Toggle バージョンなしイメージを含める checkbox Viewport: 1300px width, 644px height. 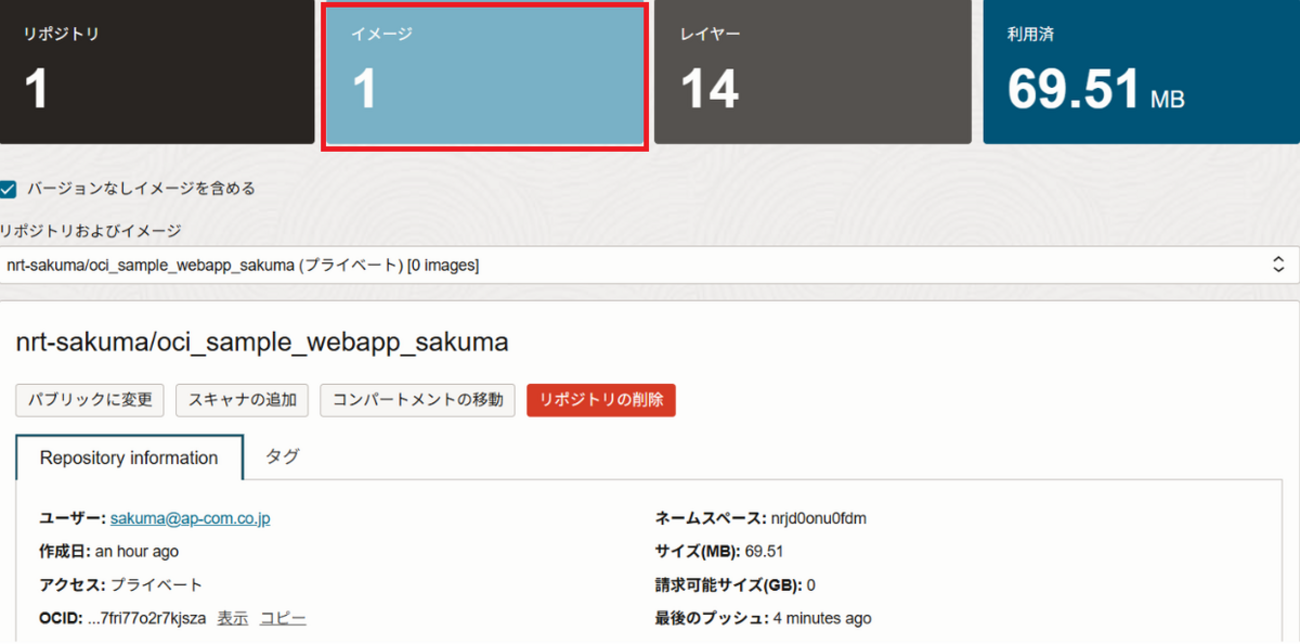[x=9, y=188]
